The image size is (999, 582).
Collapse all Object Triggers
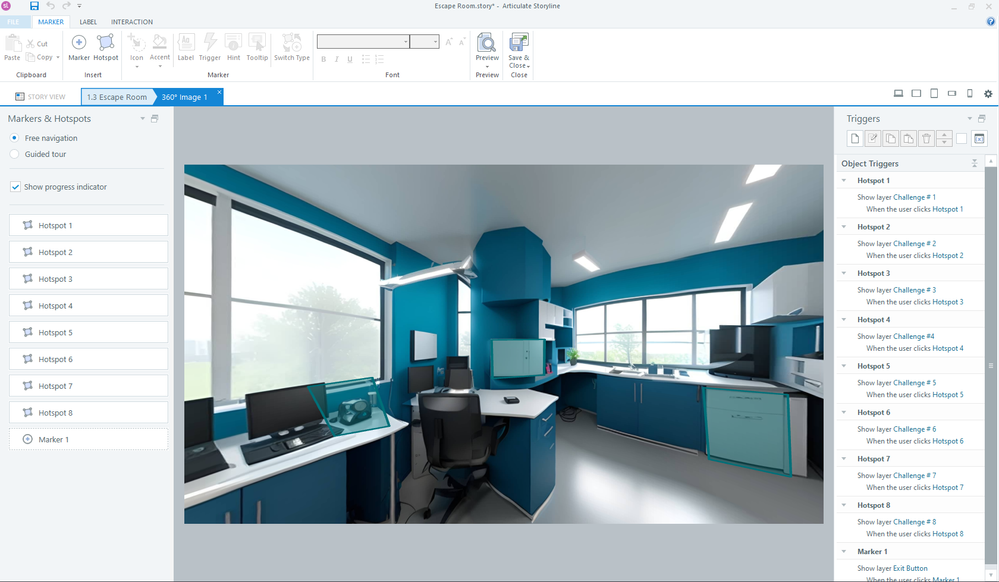coord(974,163)
